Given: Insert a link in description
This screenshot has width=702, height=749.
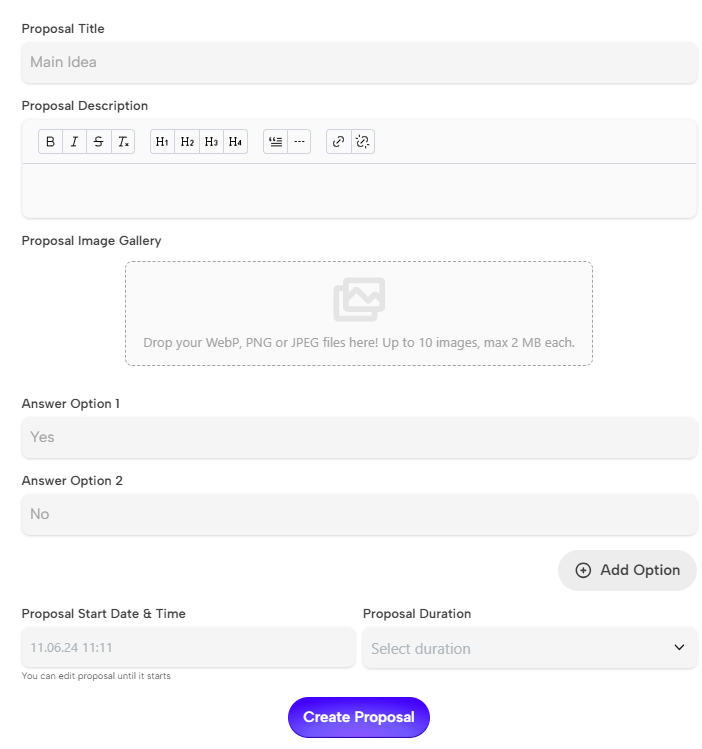Looking at the screenshot, I should 338,142.
